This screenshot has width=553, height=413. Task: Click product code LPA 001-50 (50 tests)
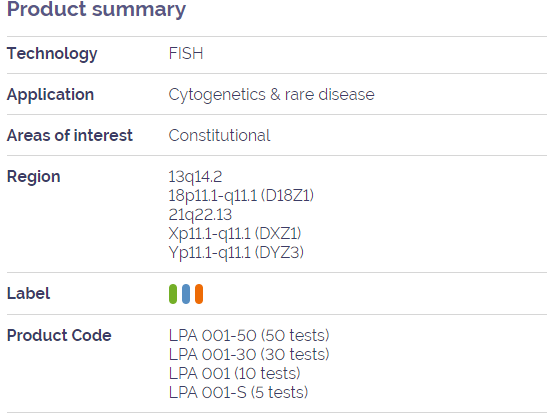(249, 335)
